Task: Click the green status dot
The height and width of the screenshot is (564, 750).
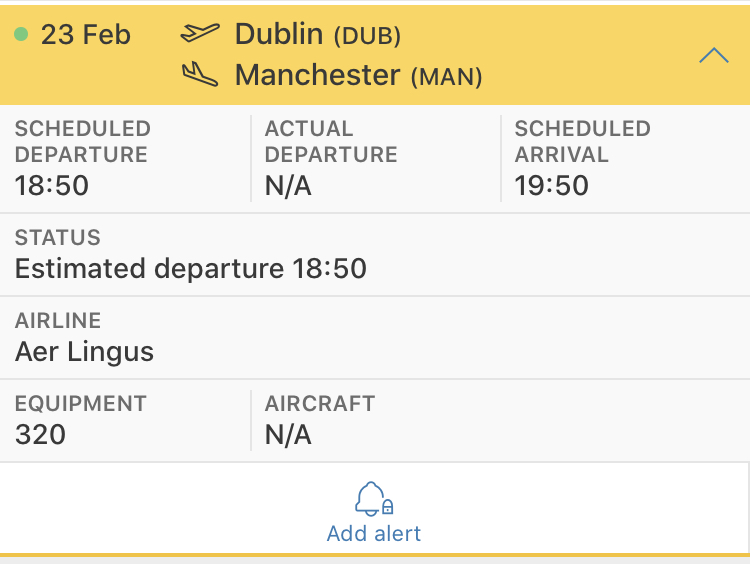Action: (21, 35)
